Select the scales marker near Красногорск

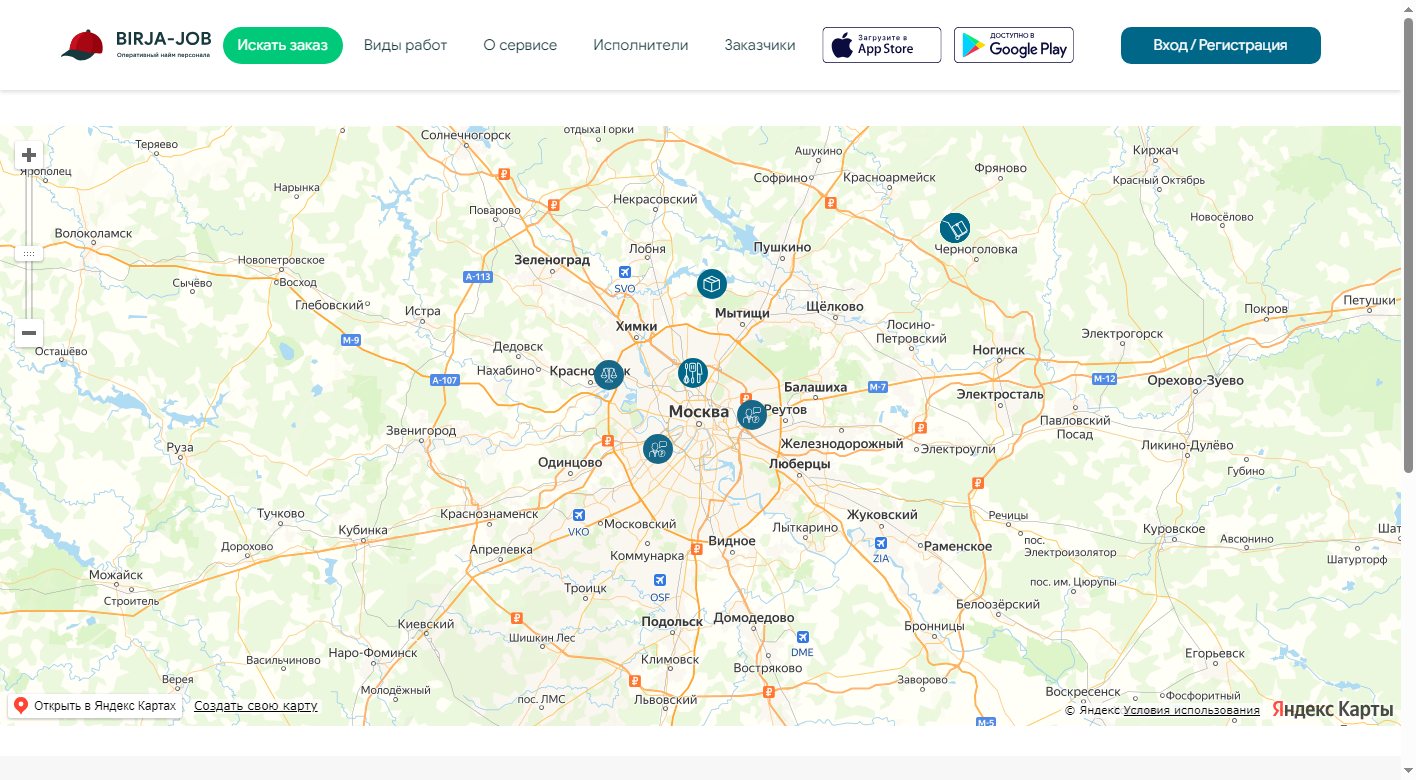click(x=609, y=375)
